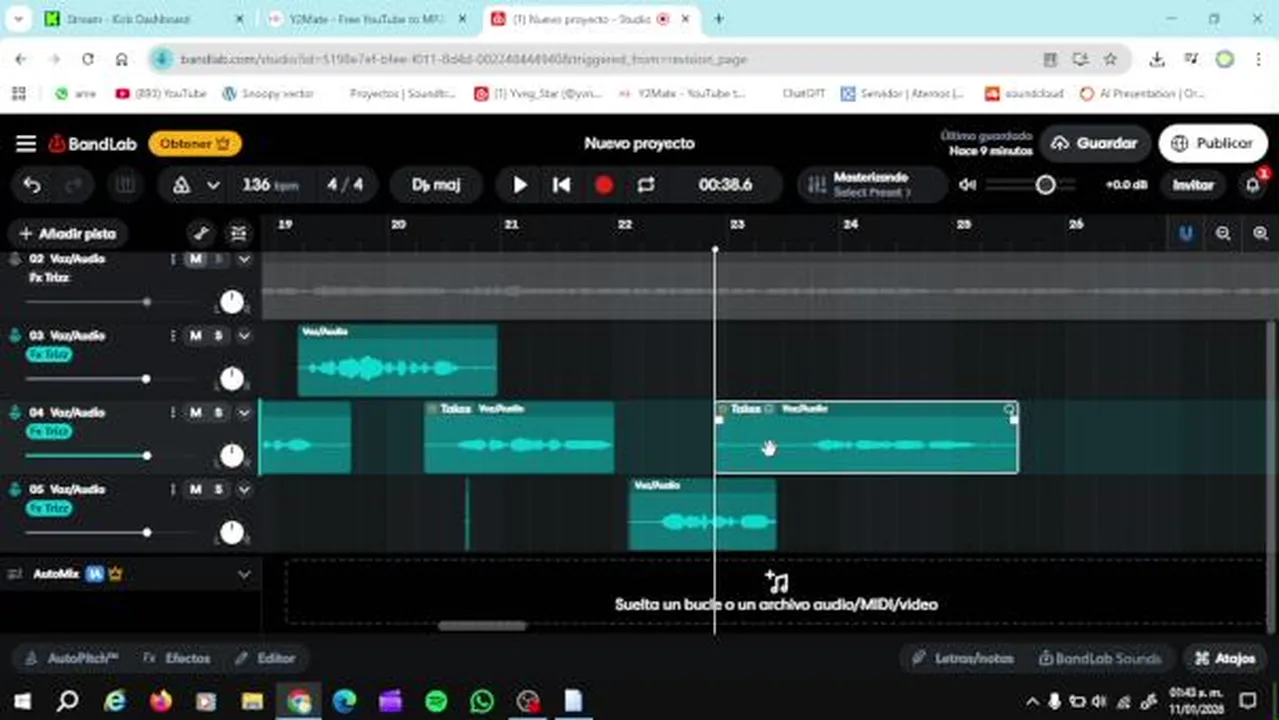Open the Masterizando Select Preset menu
This screenshot has height=720, width=1279.
pyautogui.click(x=872, y=185)
